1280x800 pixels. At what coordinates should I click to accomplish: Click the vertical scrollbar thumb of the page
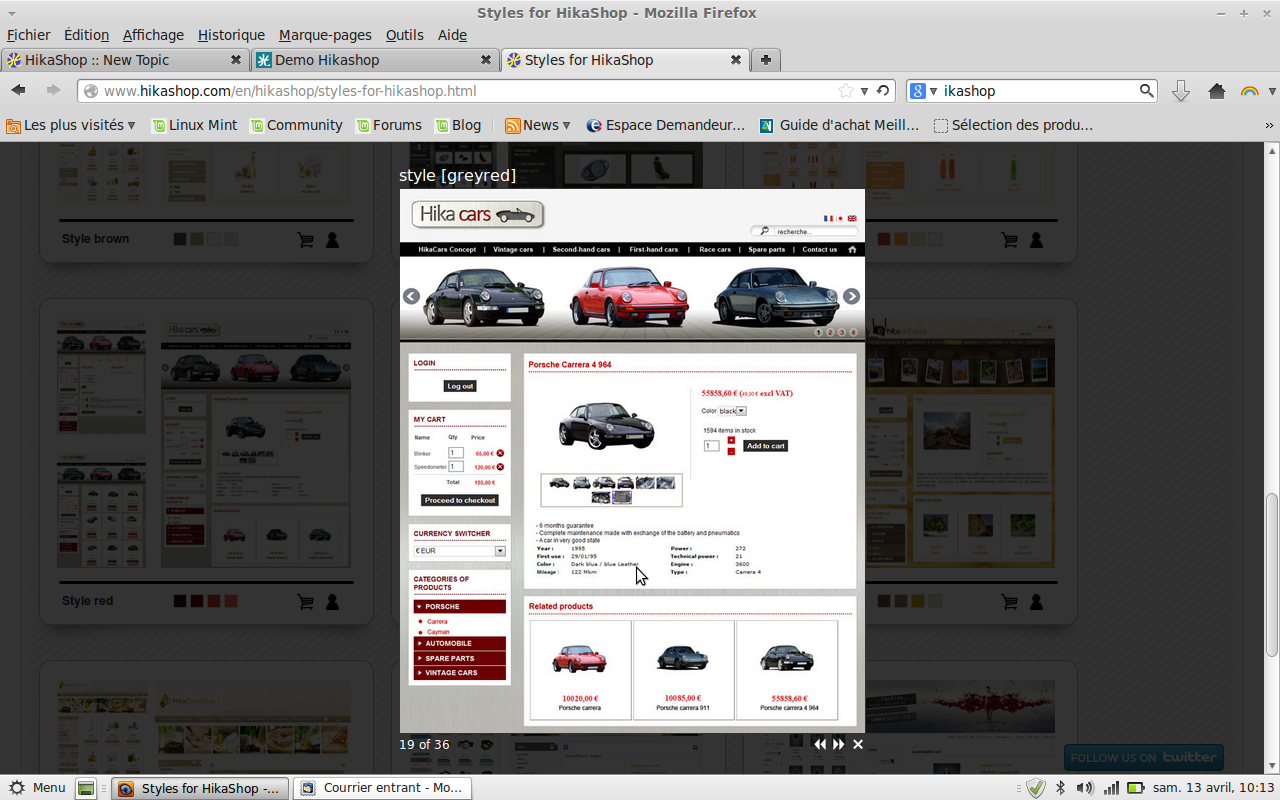[1271, 574]
